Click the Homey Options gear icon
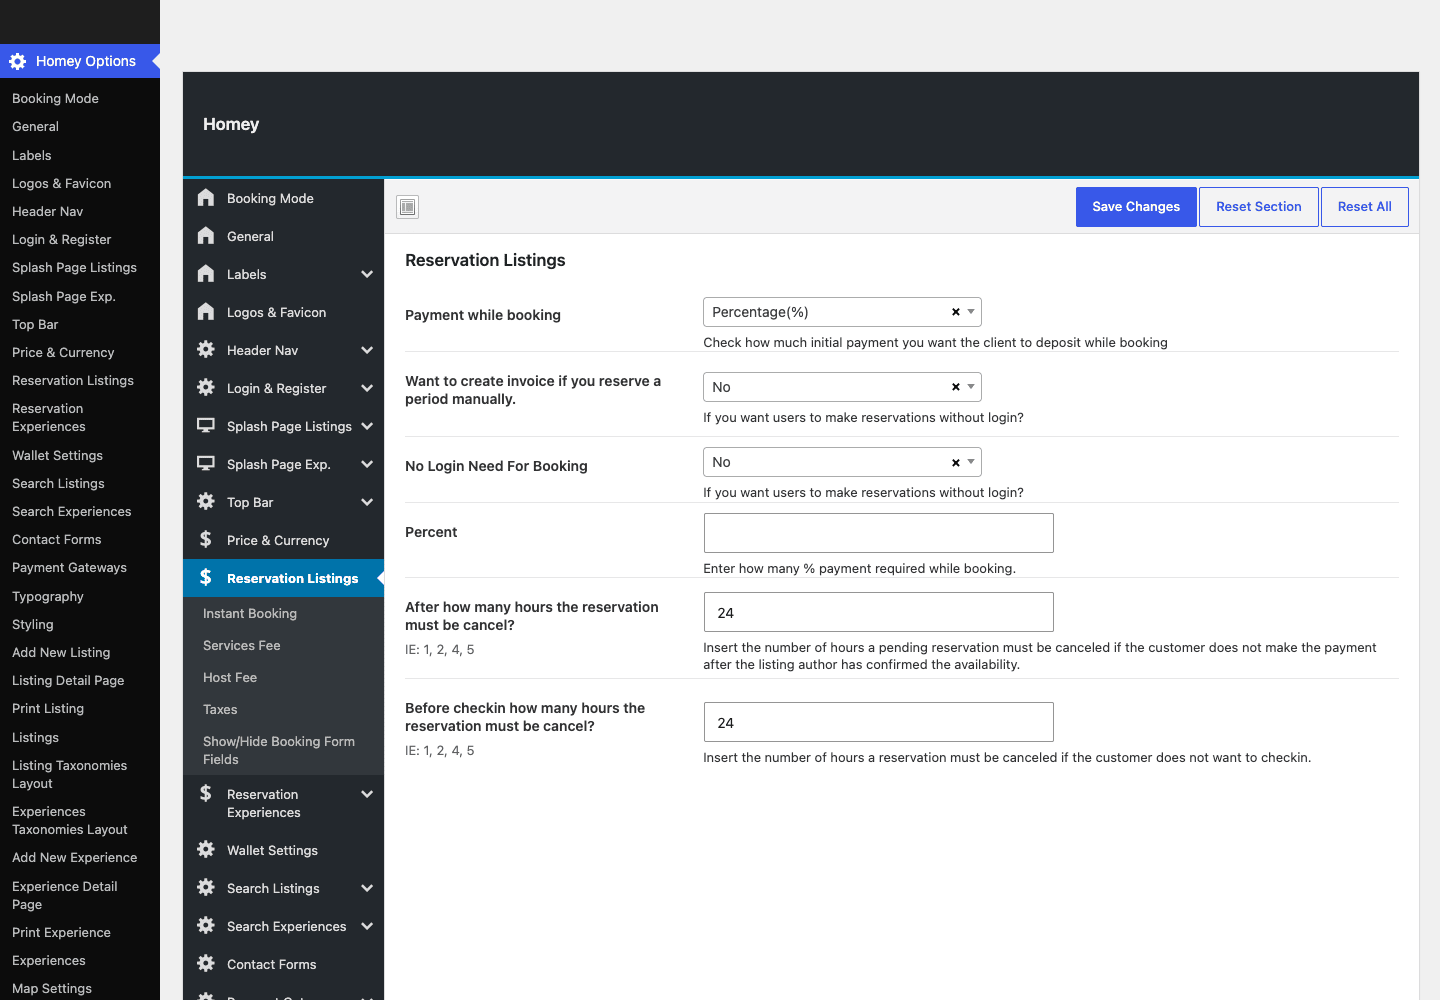 pos(17,61)
